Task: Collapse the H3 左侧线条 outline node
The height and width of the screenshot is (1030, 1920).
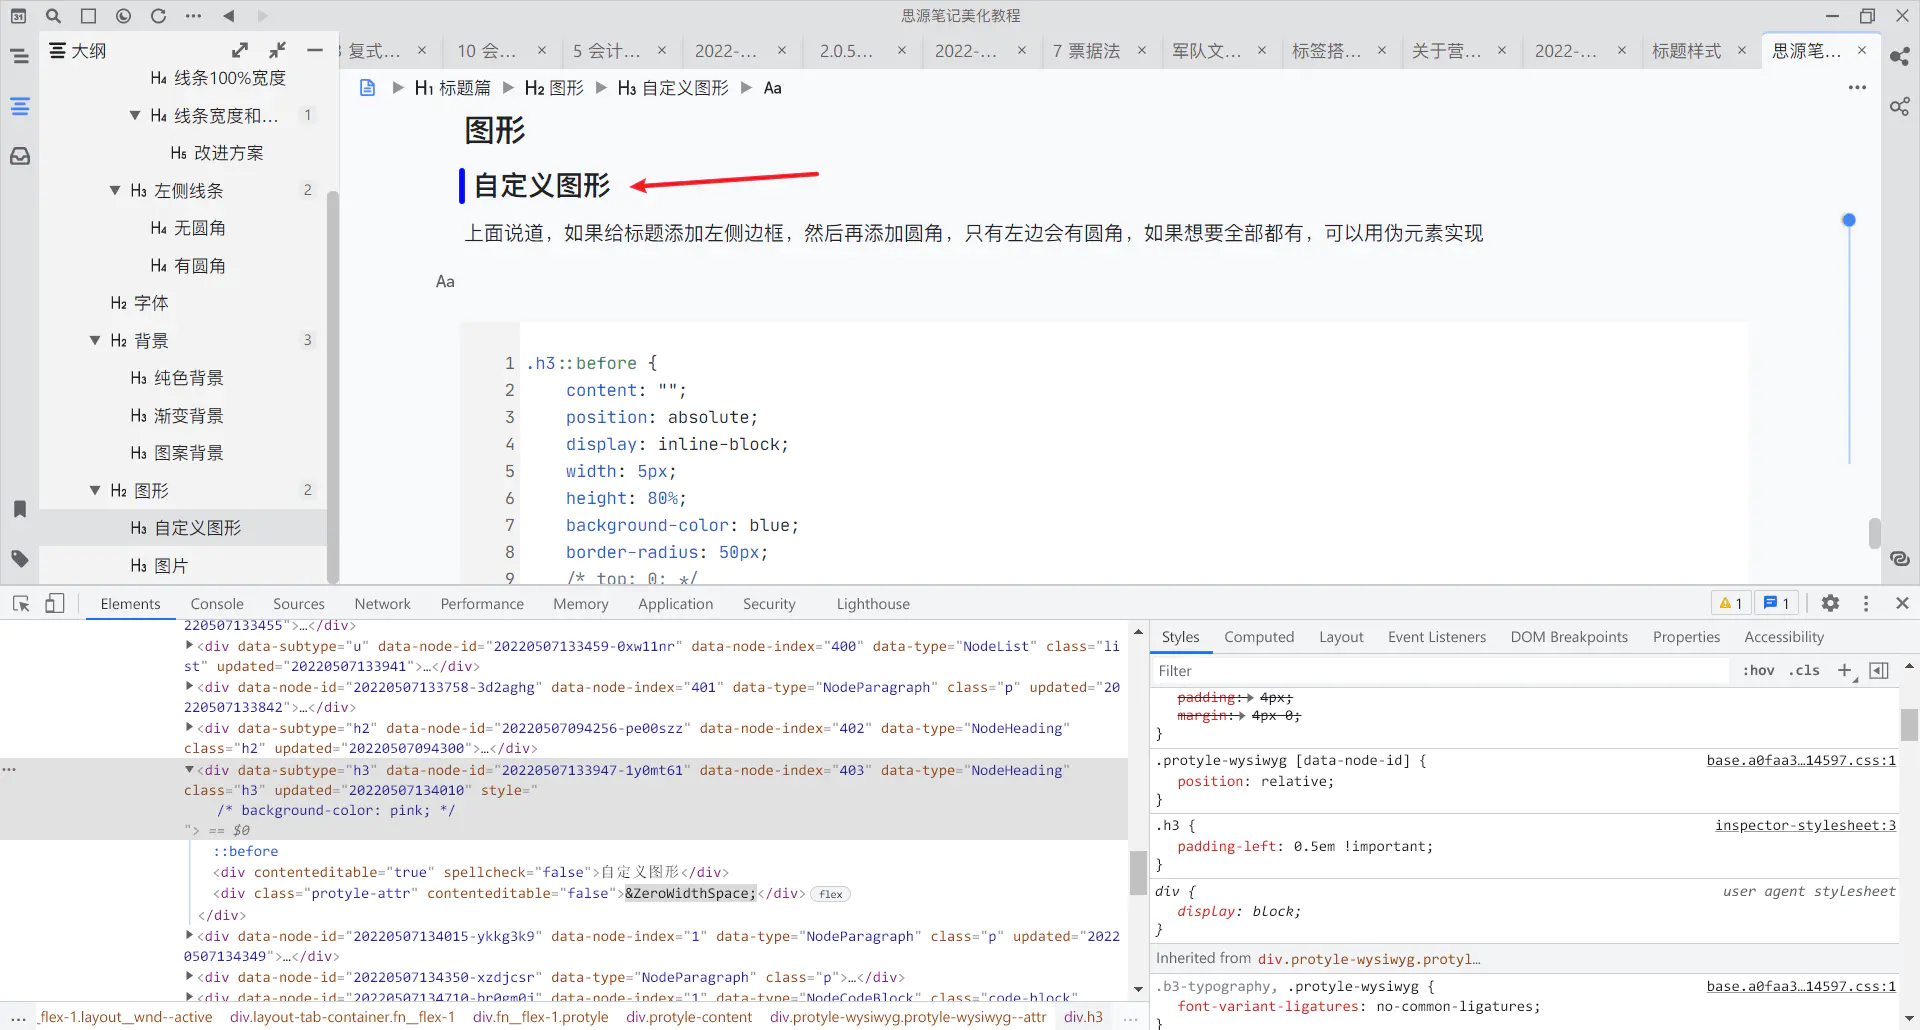Action: (115, 191)
